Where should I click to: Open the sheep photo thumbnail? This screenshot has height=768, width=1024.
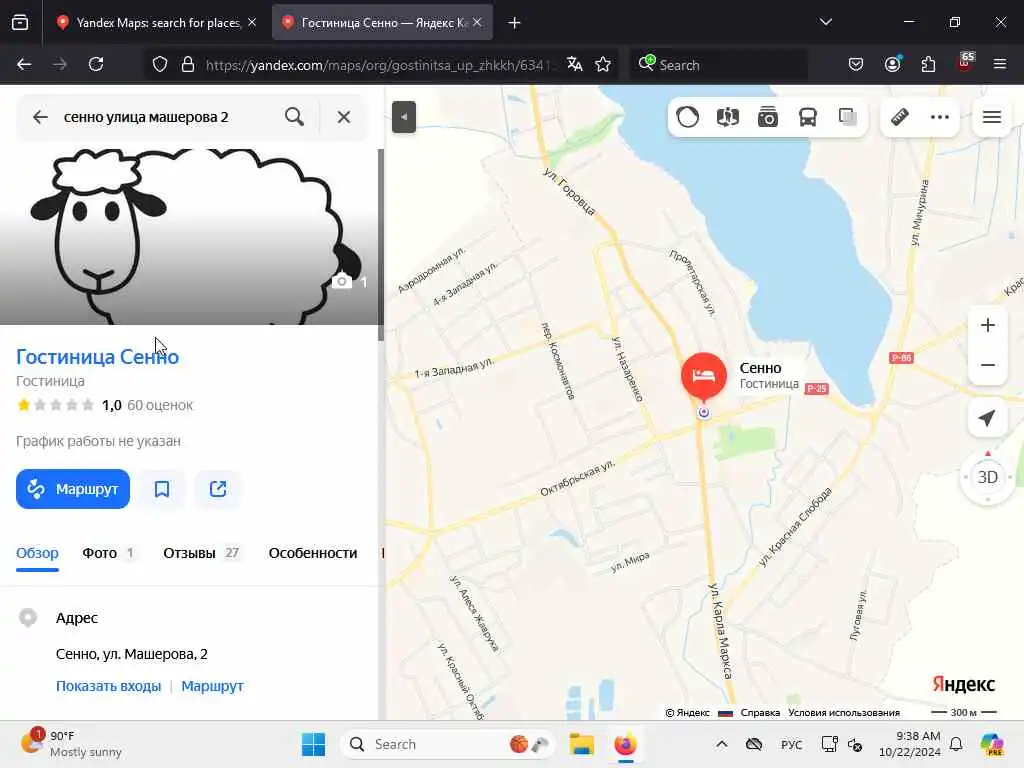pyautogui.click(x=189, y=236)
